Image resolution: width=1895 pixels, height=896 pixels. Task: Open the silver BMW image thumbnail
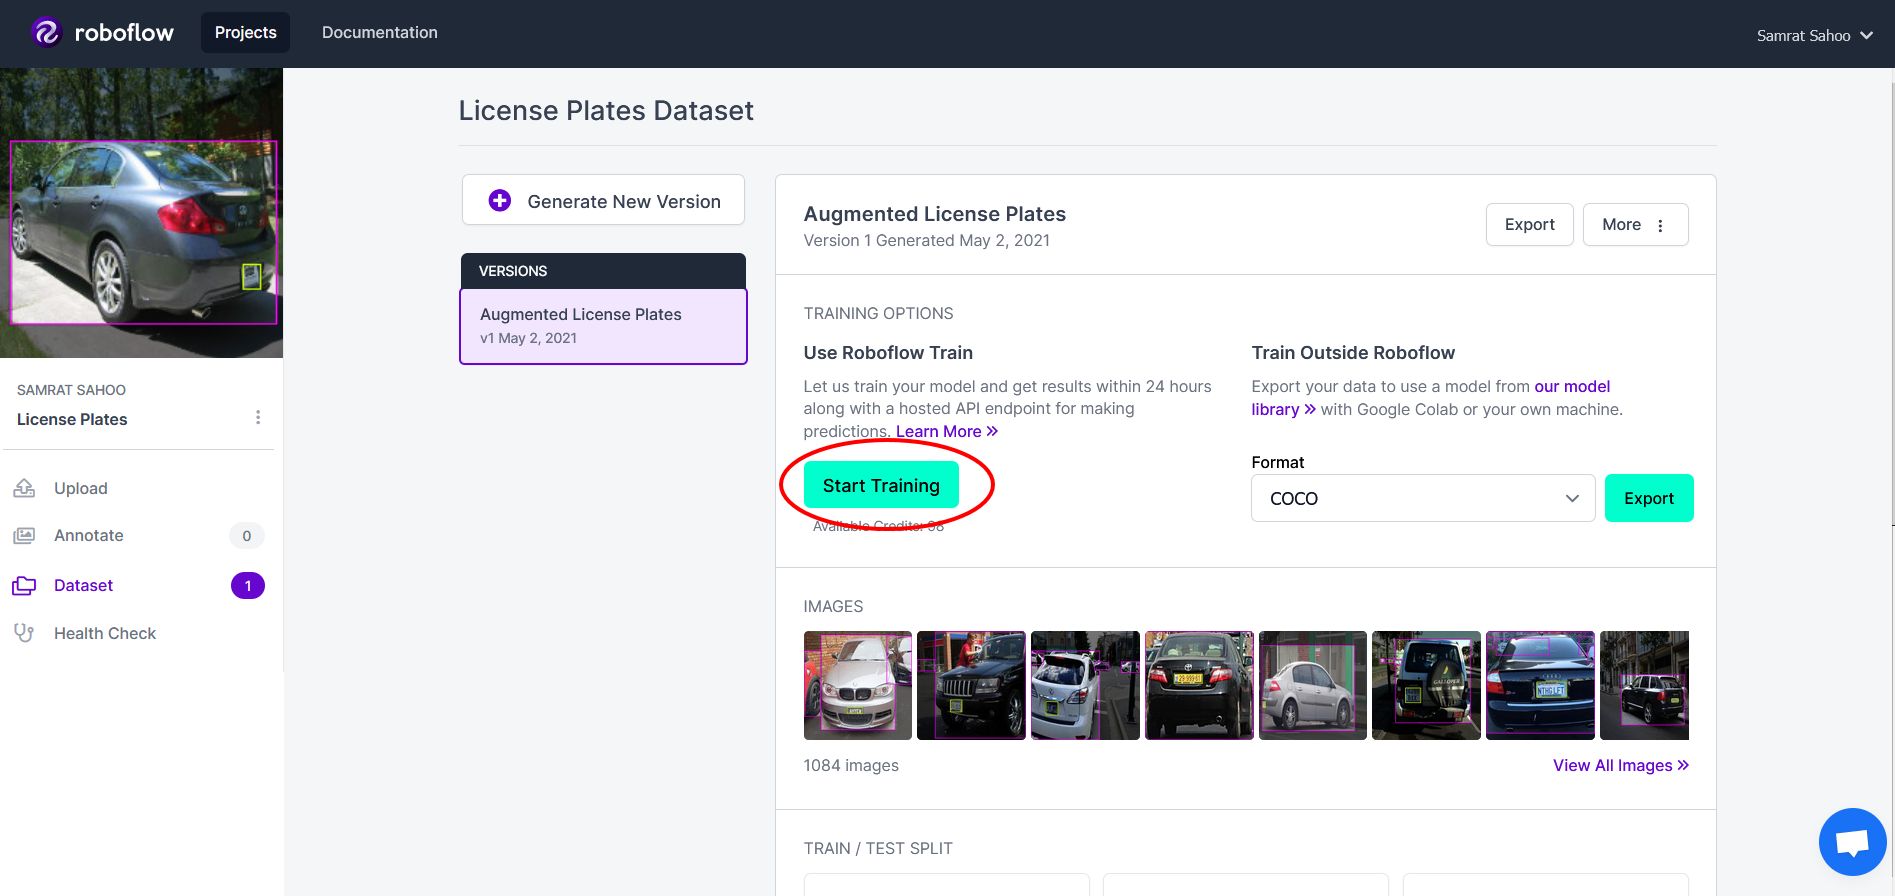coord(858,685)
